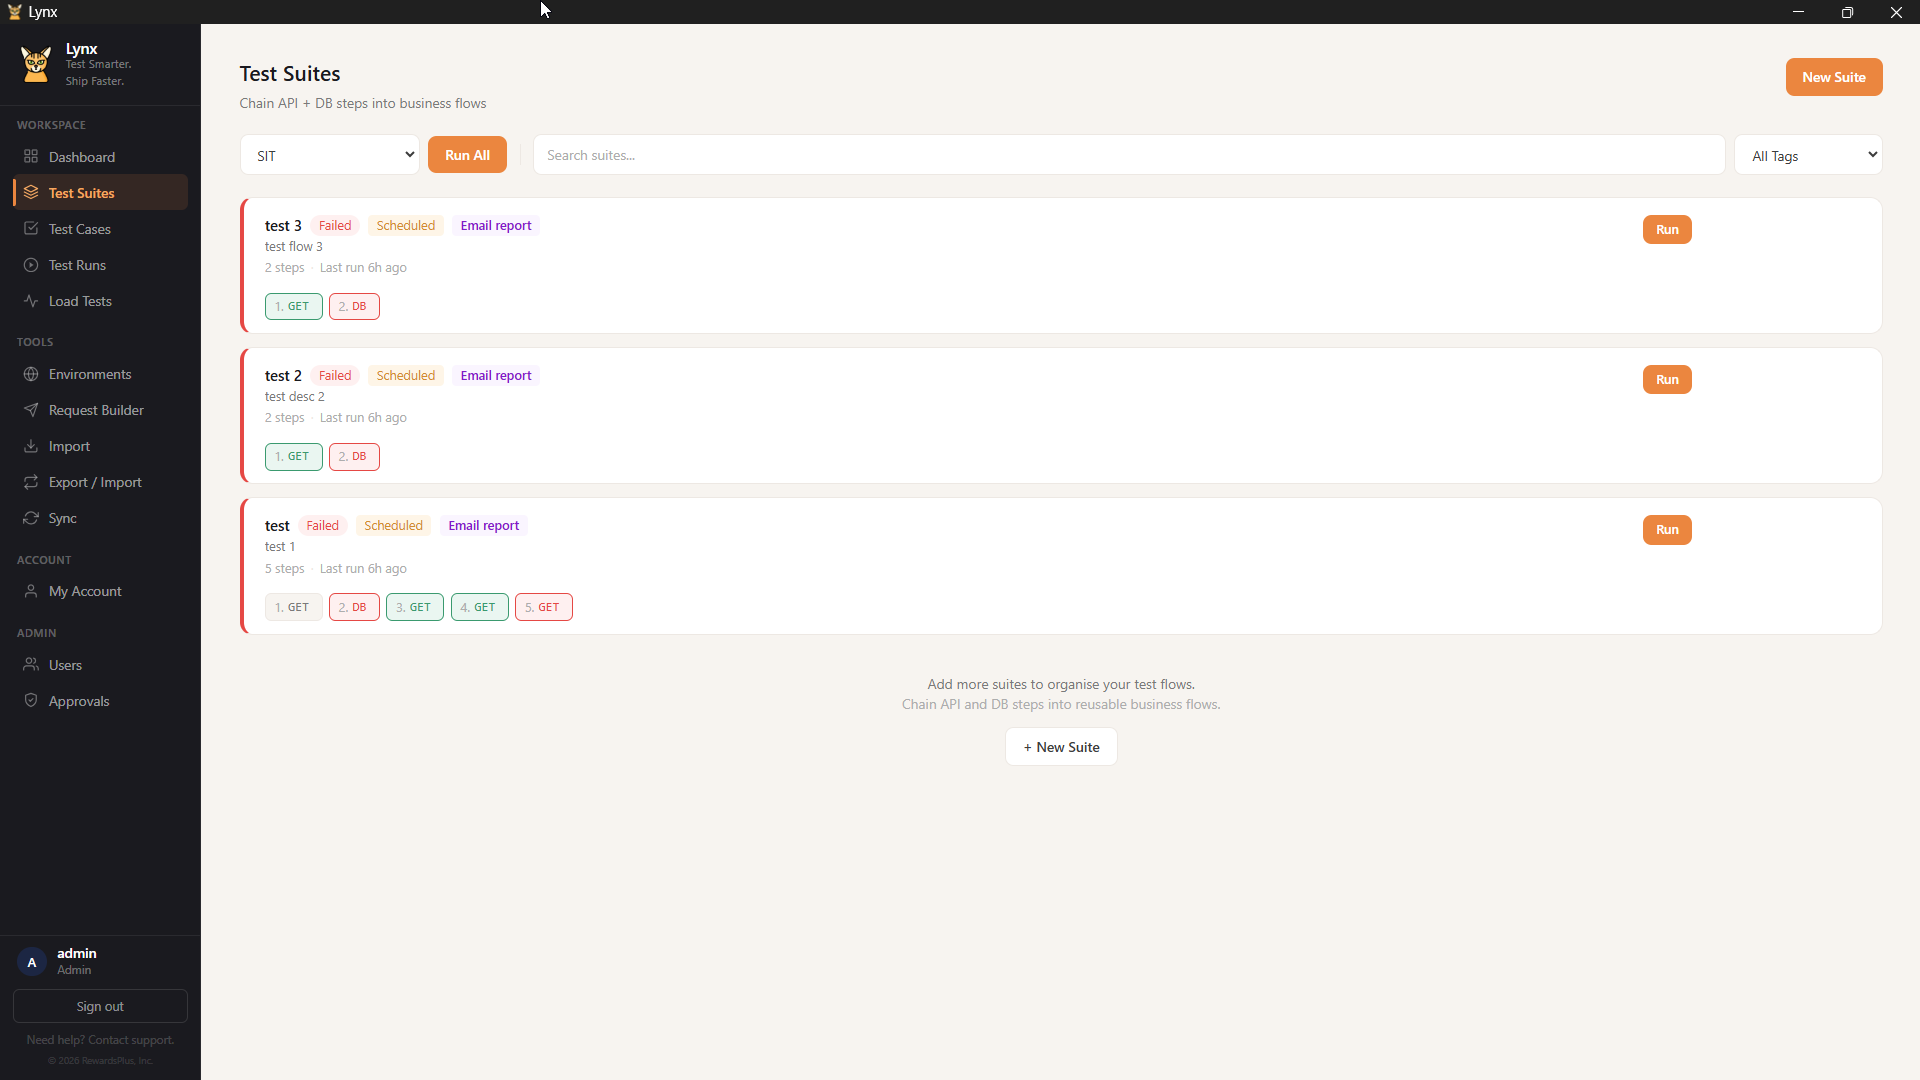Screen dimensions: 1920x1080
Task: Click the Sign out button
Action: [x=100, y=1006]
